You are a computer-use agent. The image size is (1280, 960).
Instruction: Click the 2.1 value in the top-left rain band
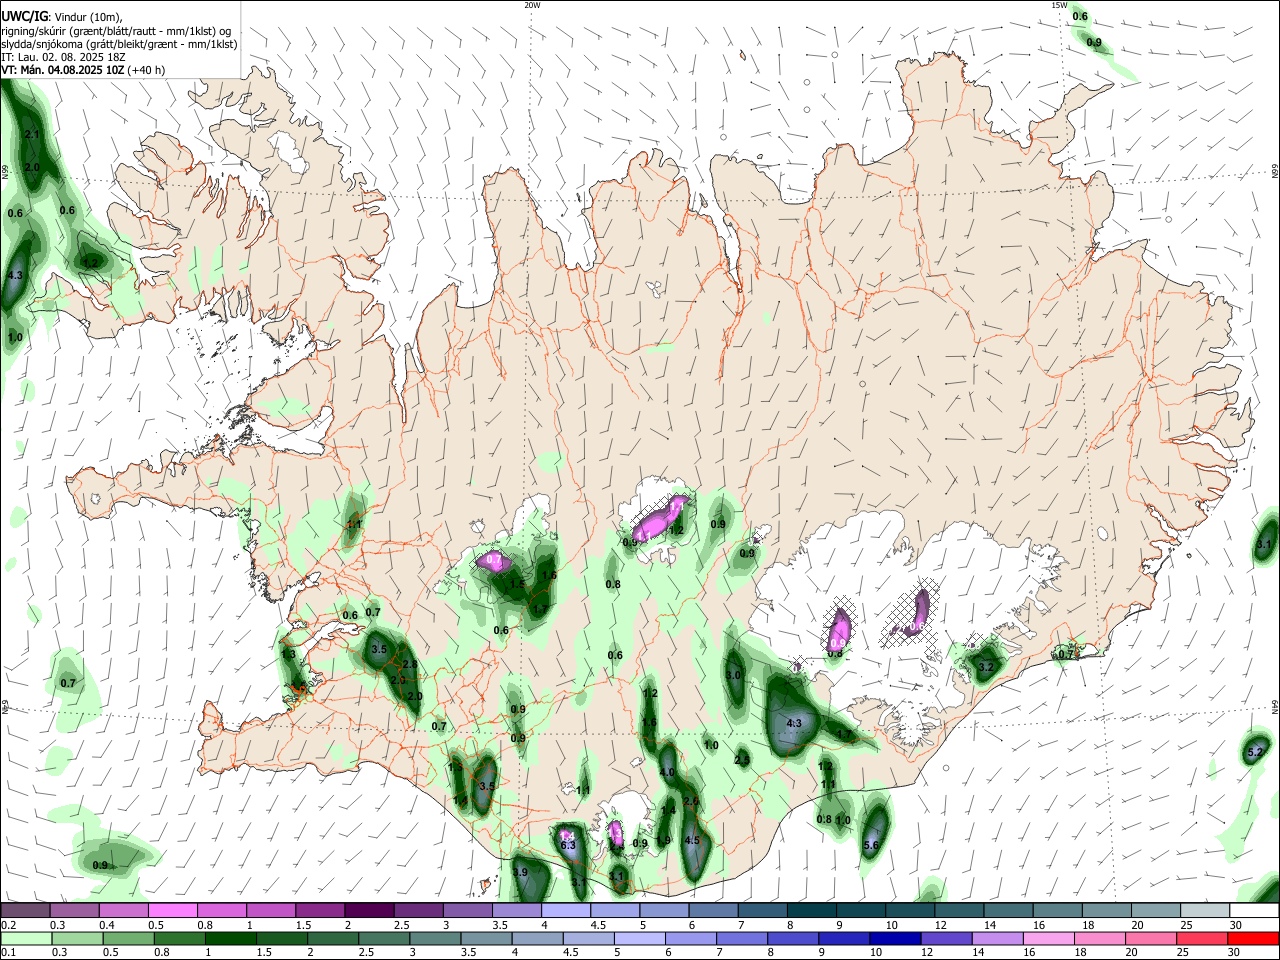[32, 135]
